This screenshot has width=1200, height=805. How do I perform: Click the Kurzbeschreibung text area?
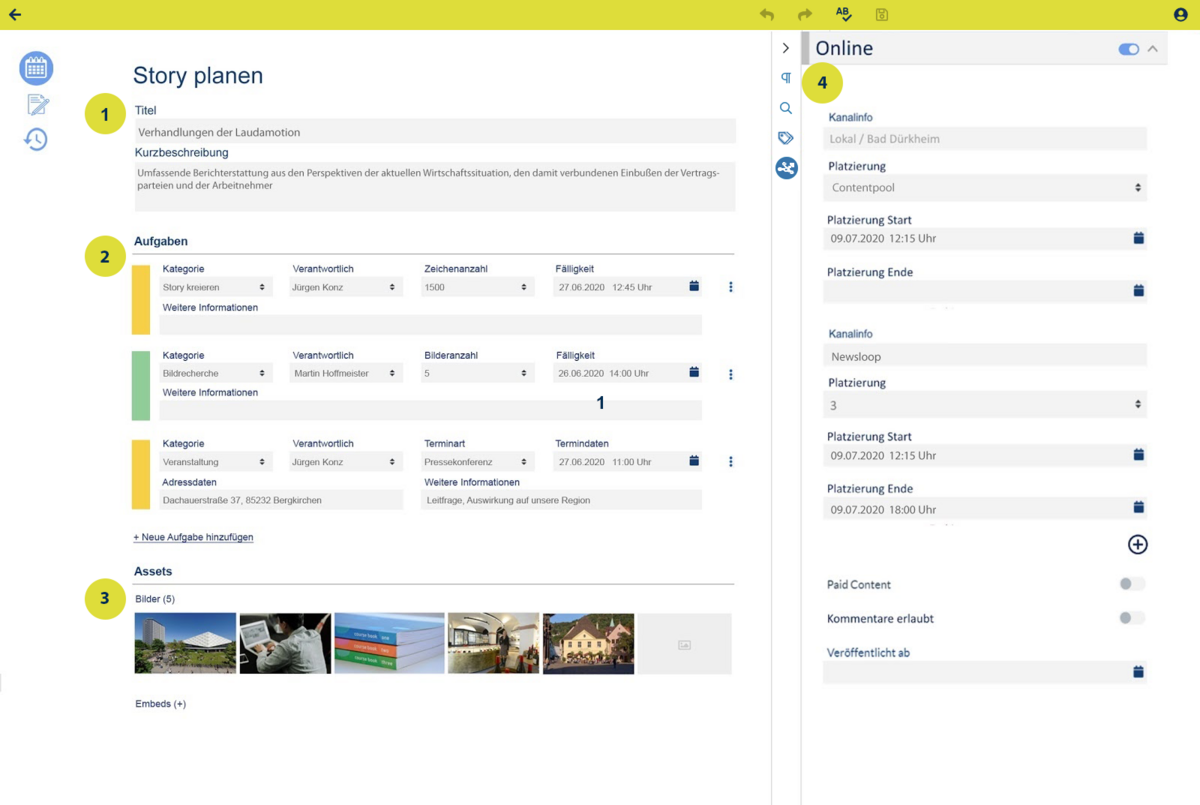pyautogui.click(x=435, y=186)
